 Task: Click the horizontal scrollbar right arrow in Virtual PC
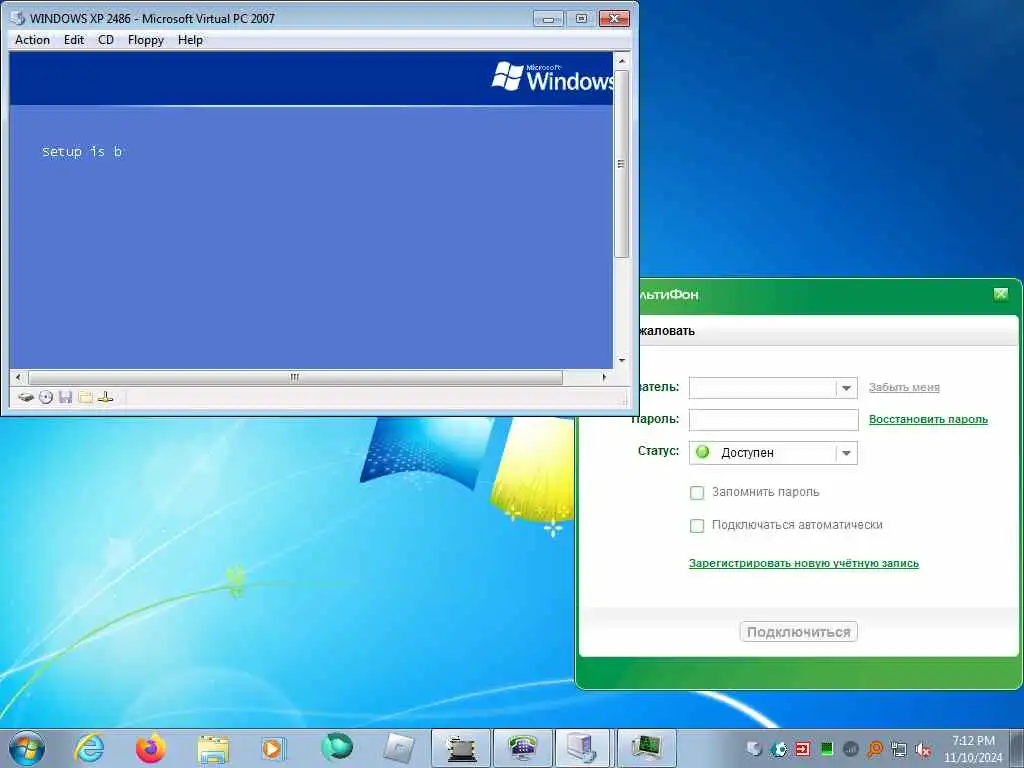coord(604,377)
